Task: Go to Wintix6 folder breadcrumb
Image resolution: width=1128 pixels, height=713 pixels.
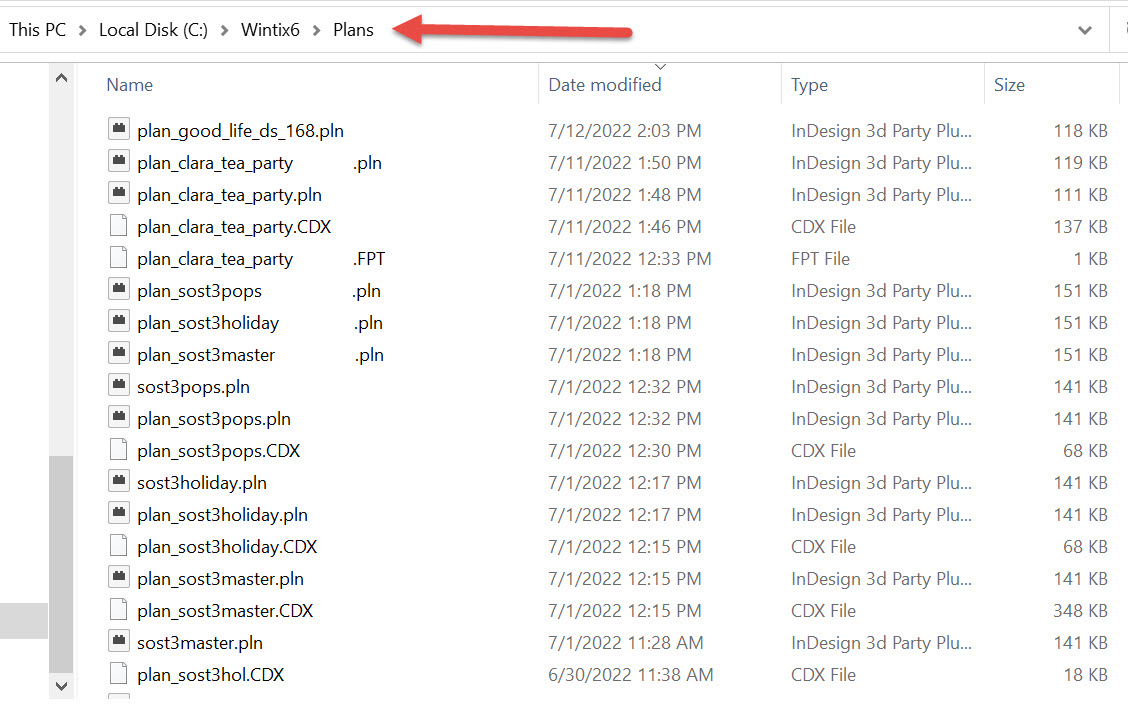Action: (x=270, y=29)
